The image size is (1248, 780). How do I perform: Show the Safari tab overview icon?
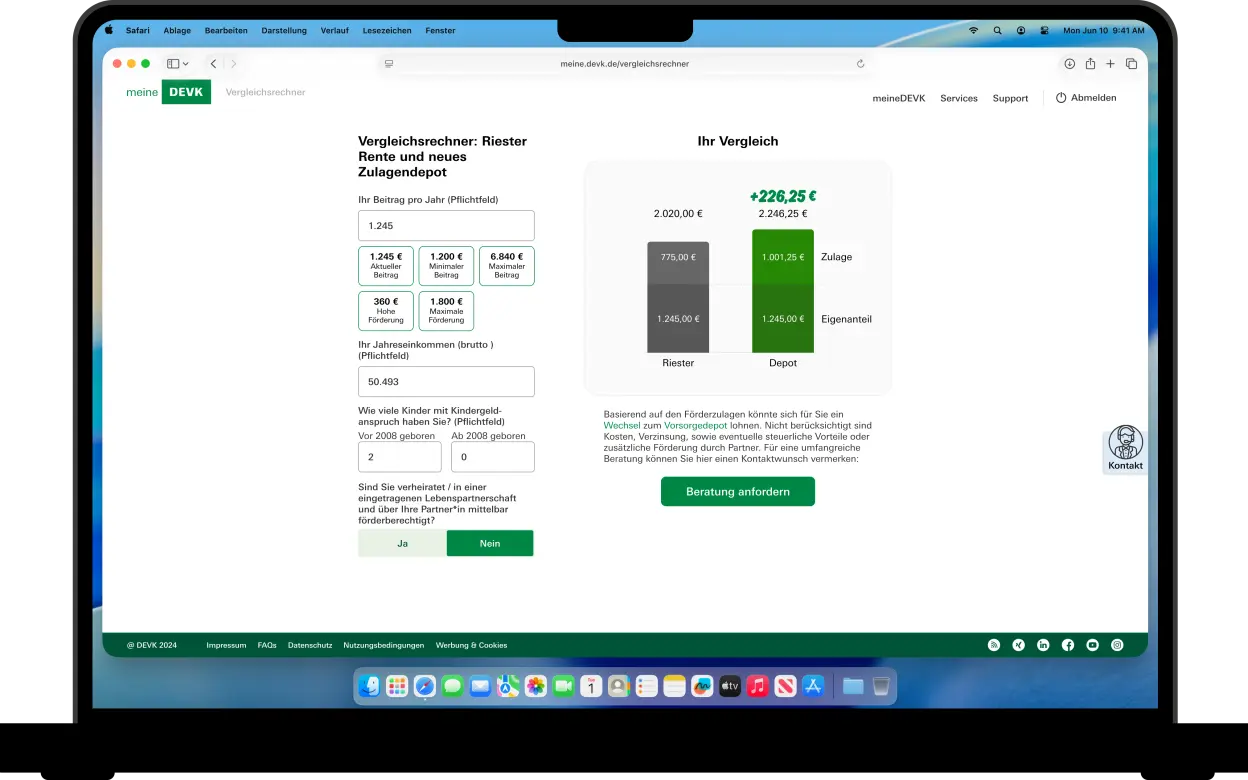(x=1131, y=64)
